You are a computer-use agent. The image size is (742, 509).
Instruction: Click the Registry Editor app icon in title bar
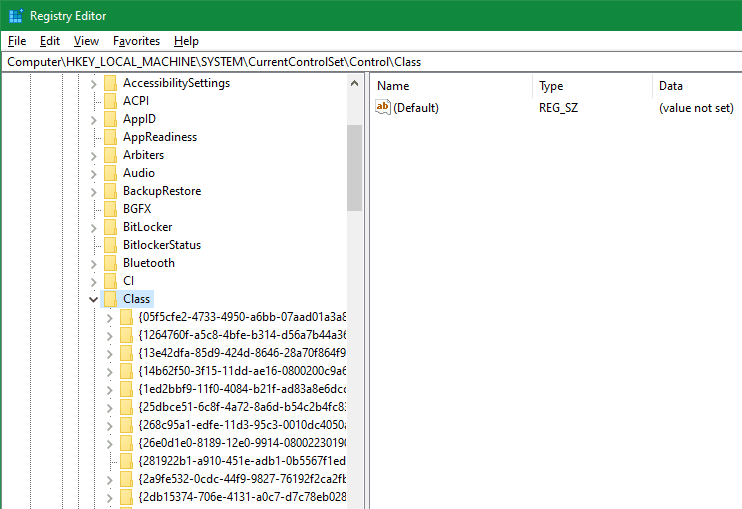pyautogui.click(x=16, y=16)
